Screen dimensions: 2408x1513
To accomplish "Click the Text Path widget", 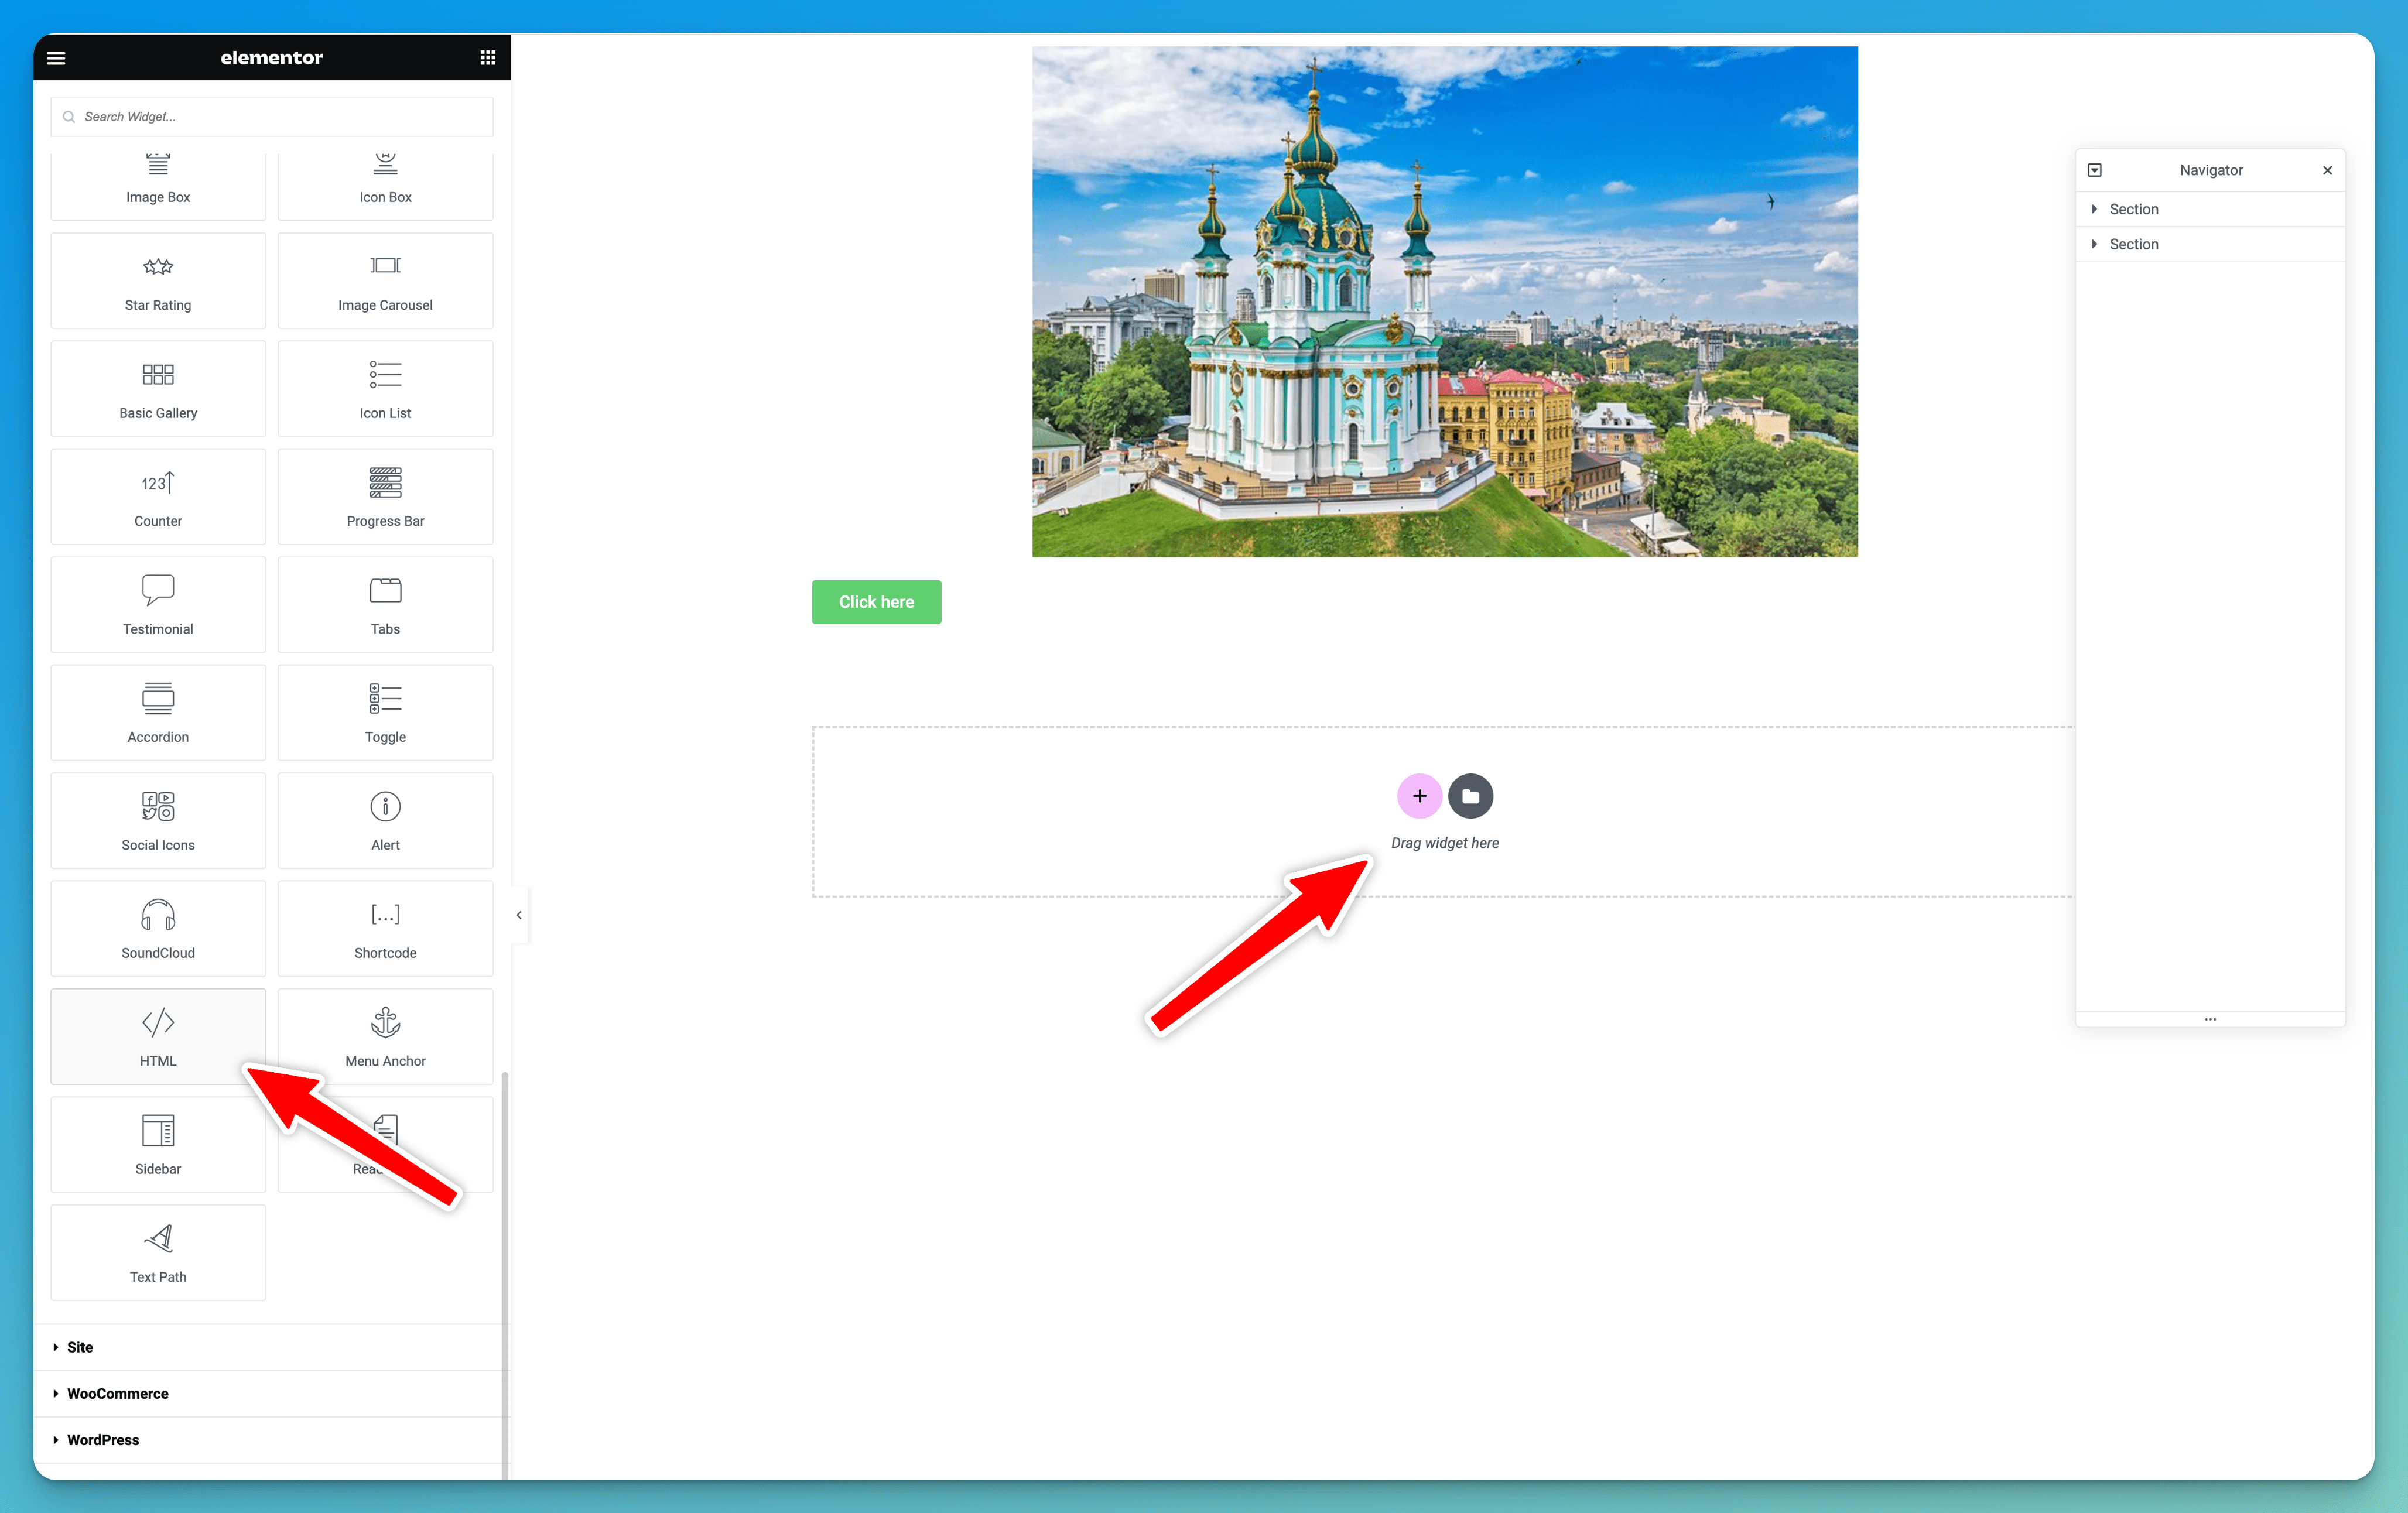I will coord(158,1252).
